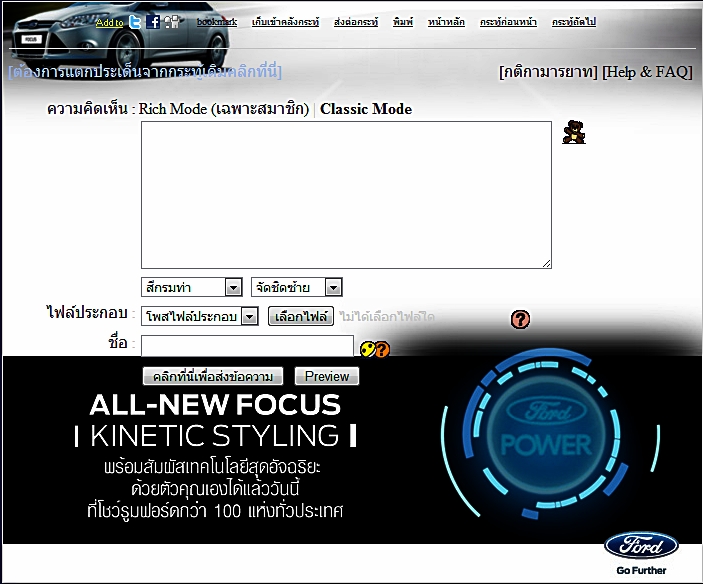Open the กติกามารยาท rules link

[x=548, y=72]
